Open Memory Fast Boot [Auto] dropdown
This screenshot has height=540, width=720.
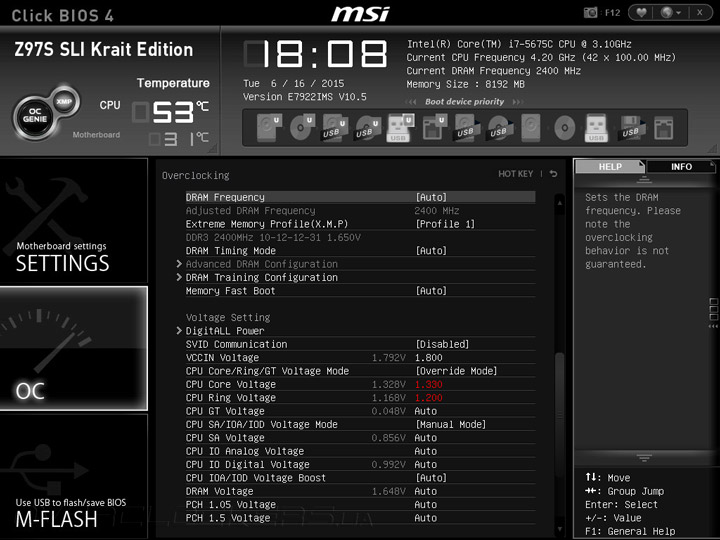click(431, 291)
